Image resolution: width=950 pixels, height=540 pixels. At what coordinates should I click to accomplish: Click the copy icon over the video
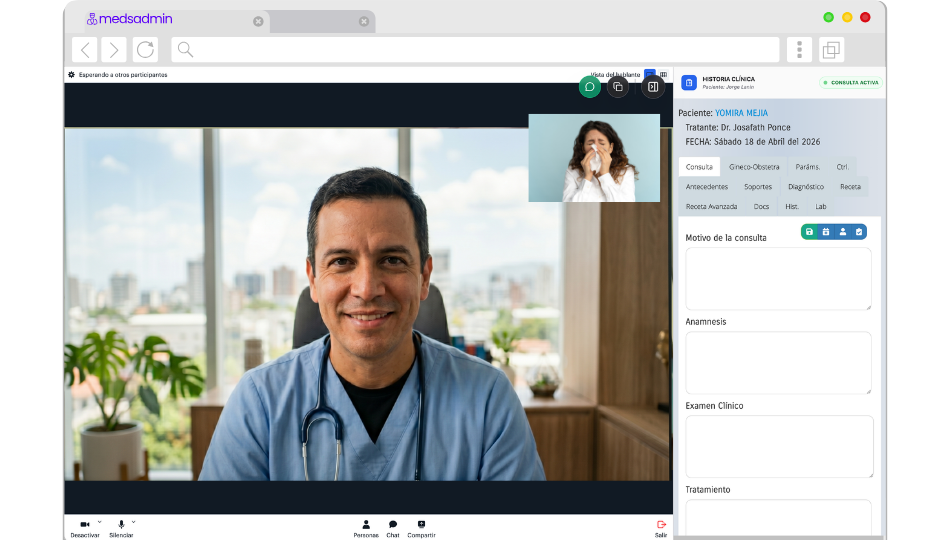[x=618, y=87]
